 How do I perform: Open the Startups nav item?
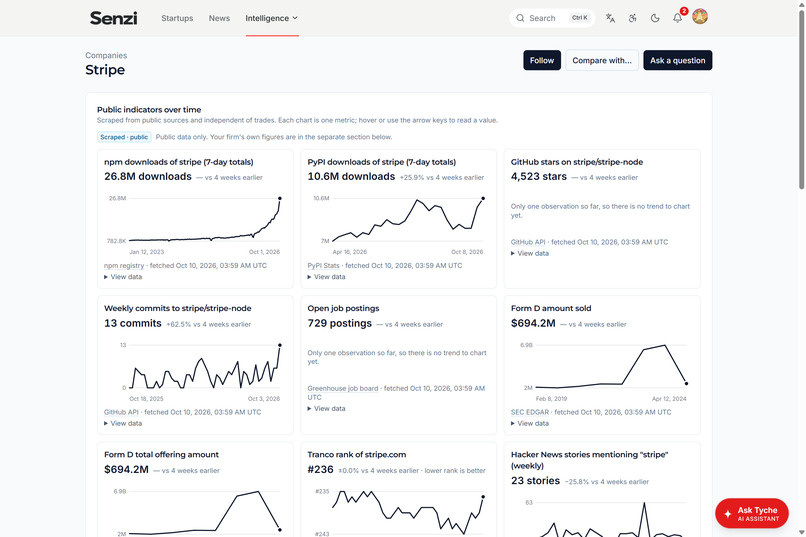coord(177,18)
